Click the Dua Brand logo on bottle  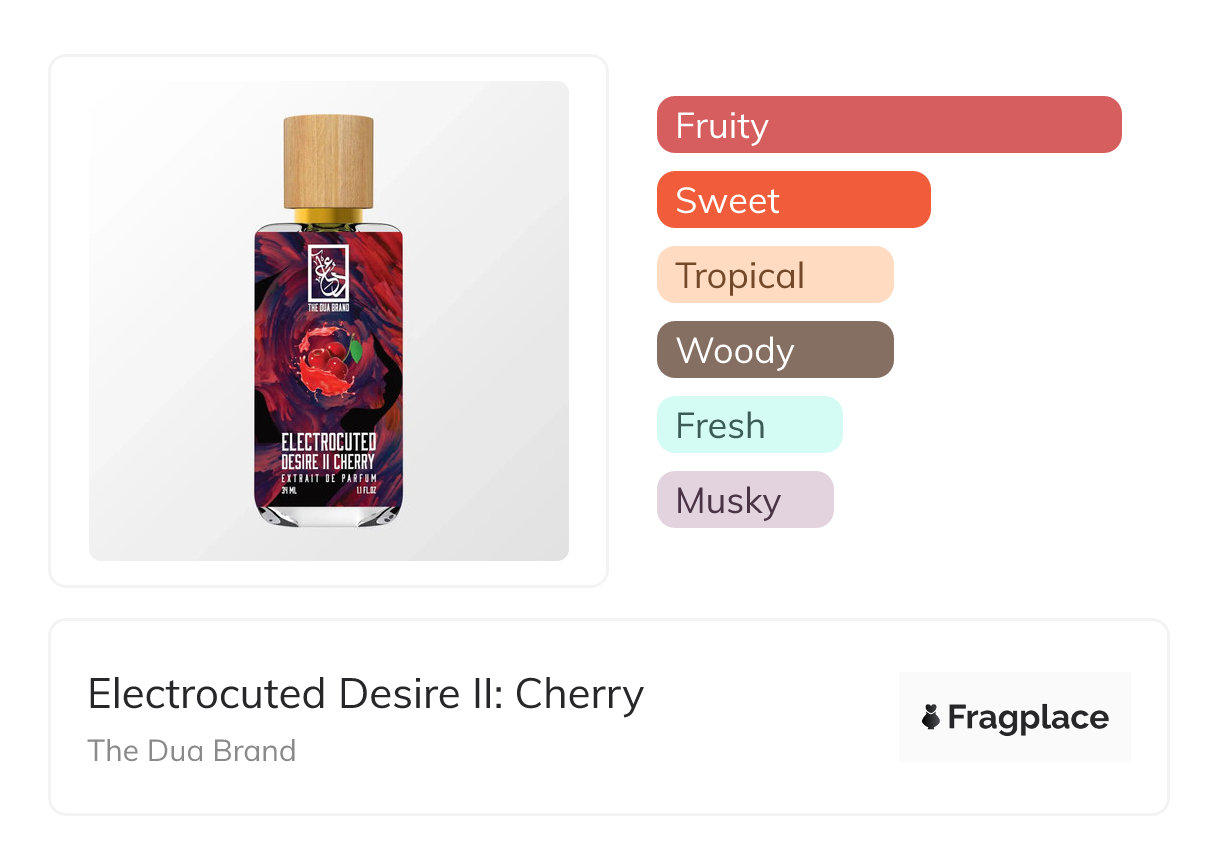coord(328,272)
